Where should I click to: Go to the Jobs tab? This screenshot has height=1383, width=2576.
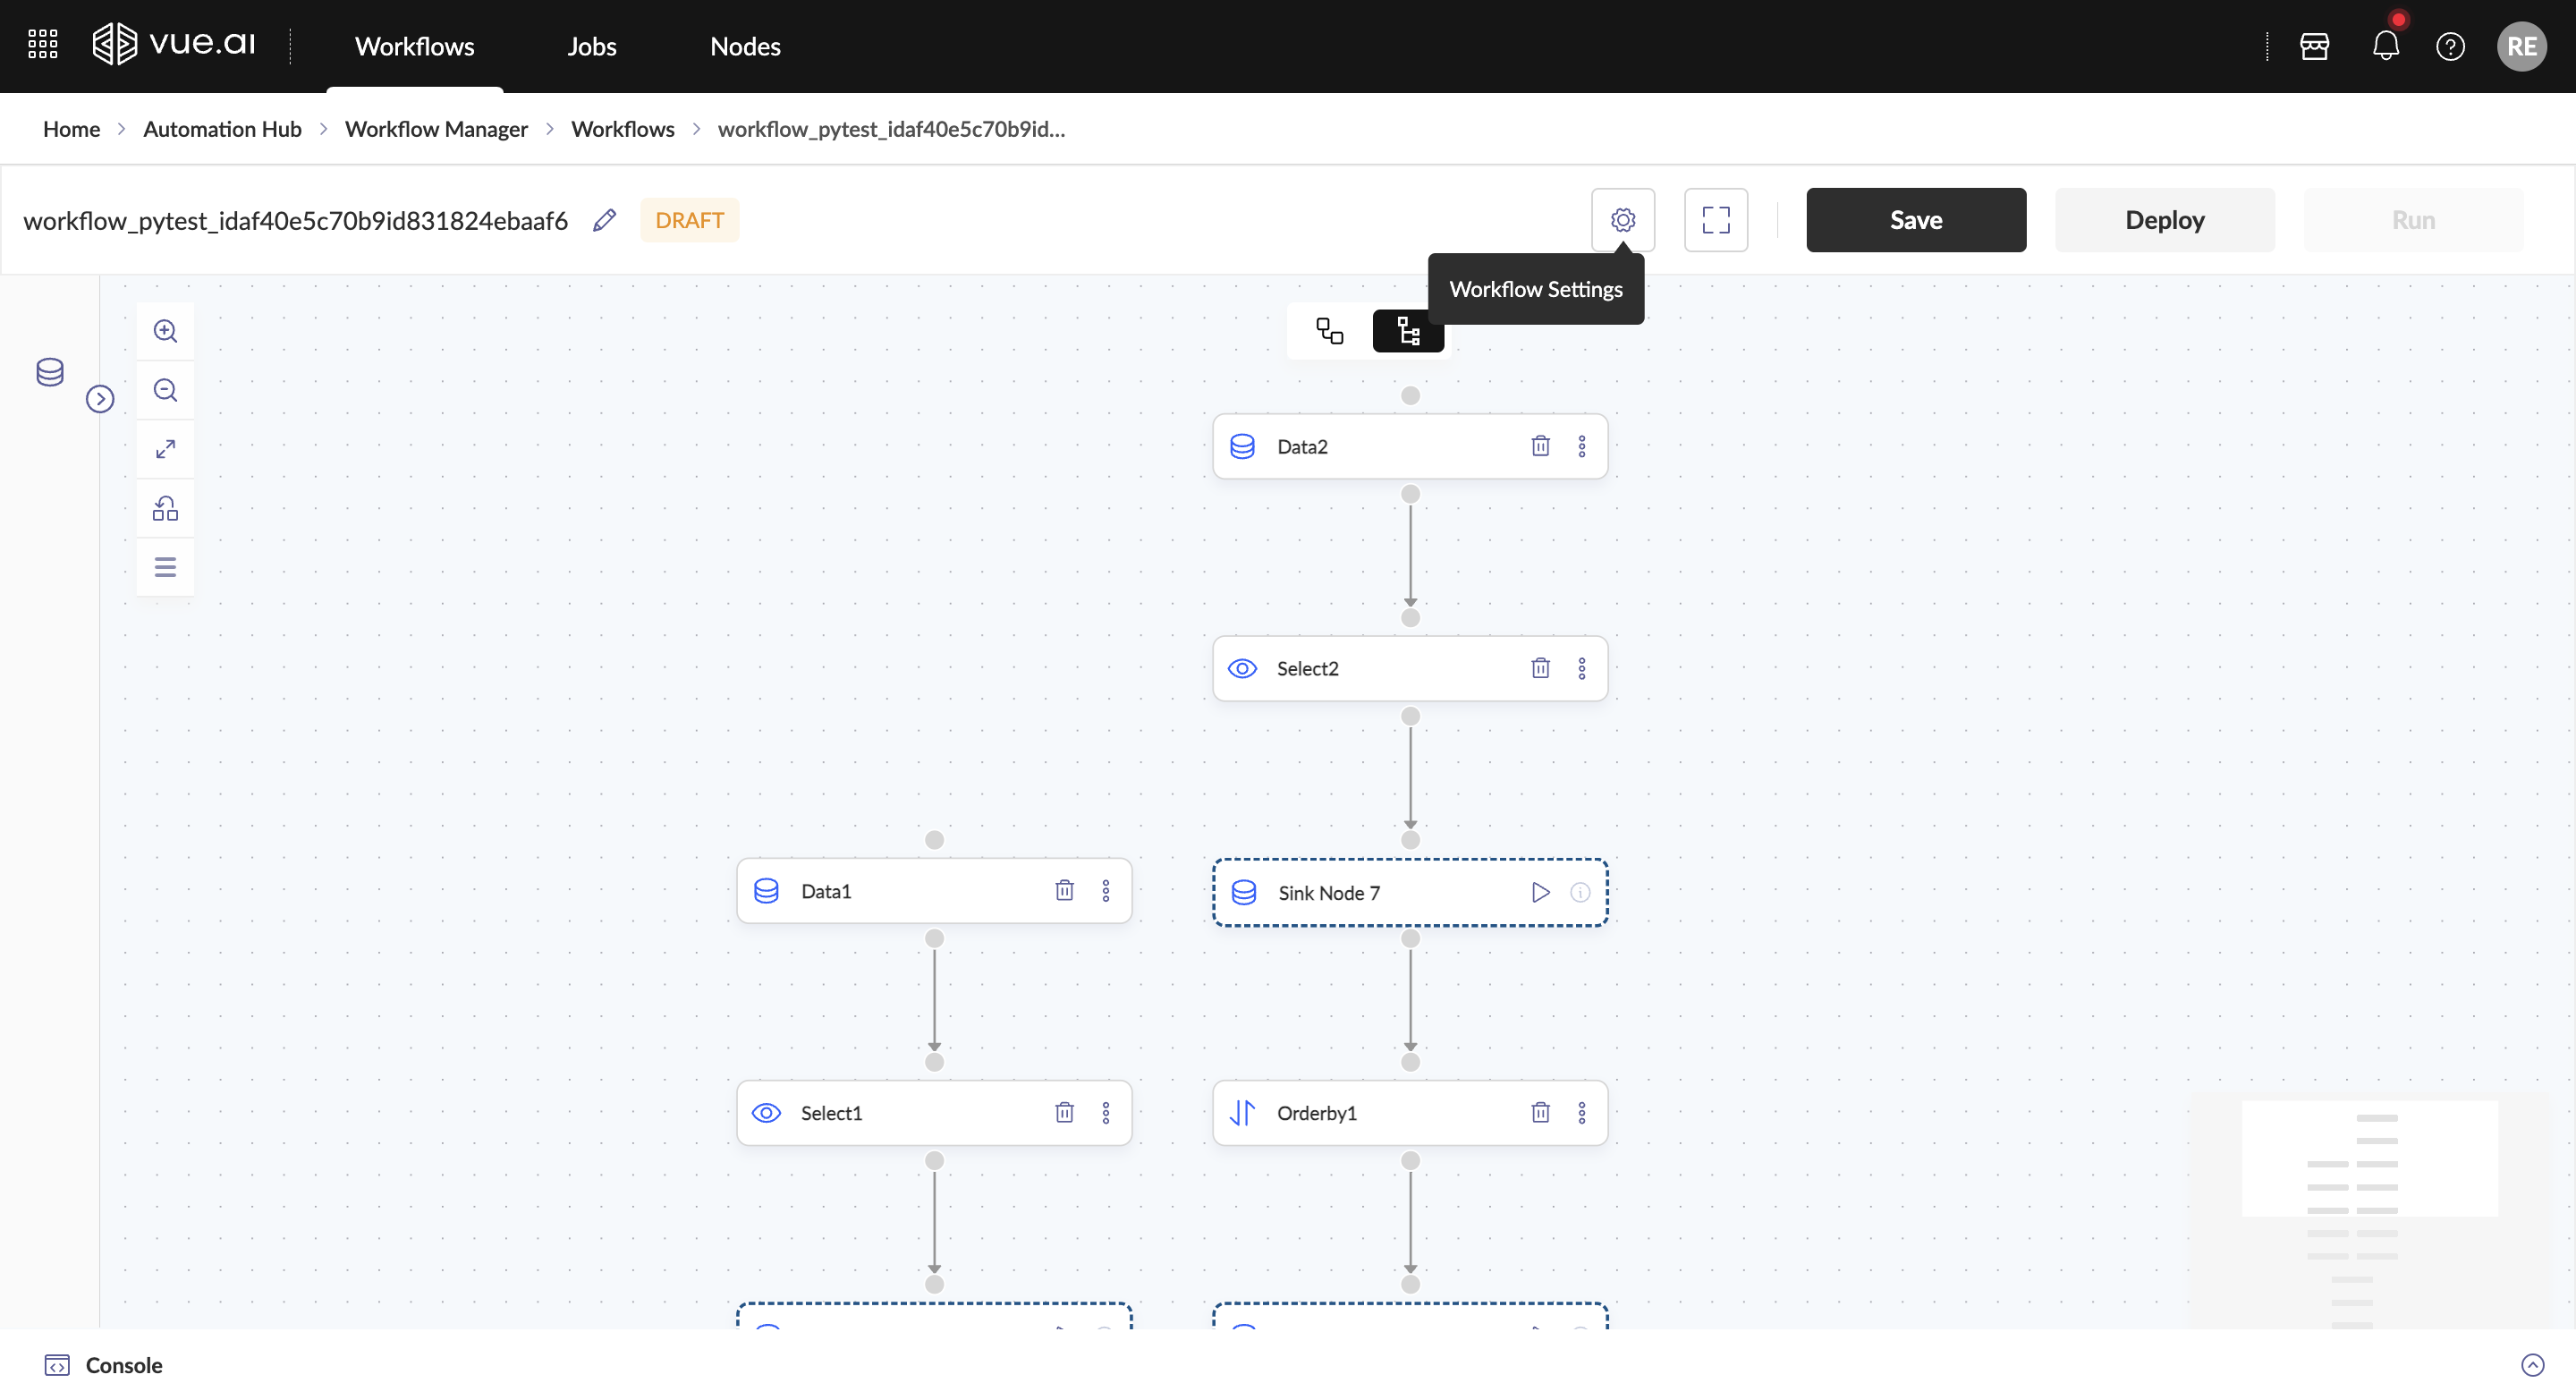pos(591,46)
